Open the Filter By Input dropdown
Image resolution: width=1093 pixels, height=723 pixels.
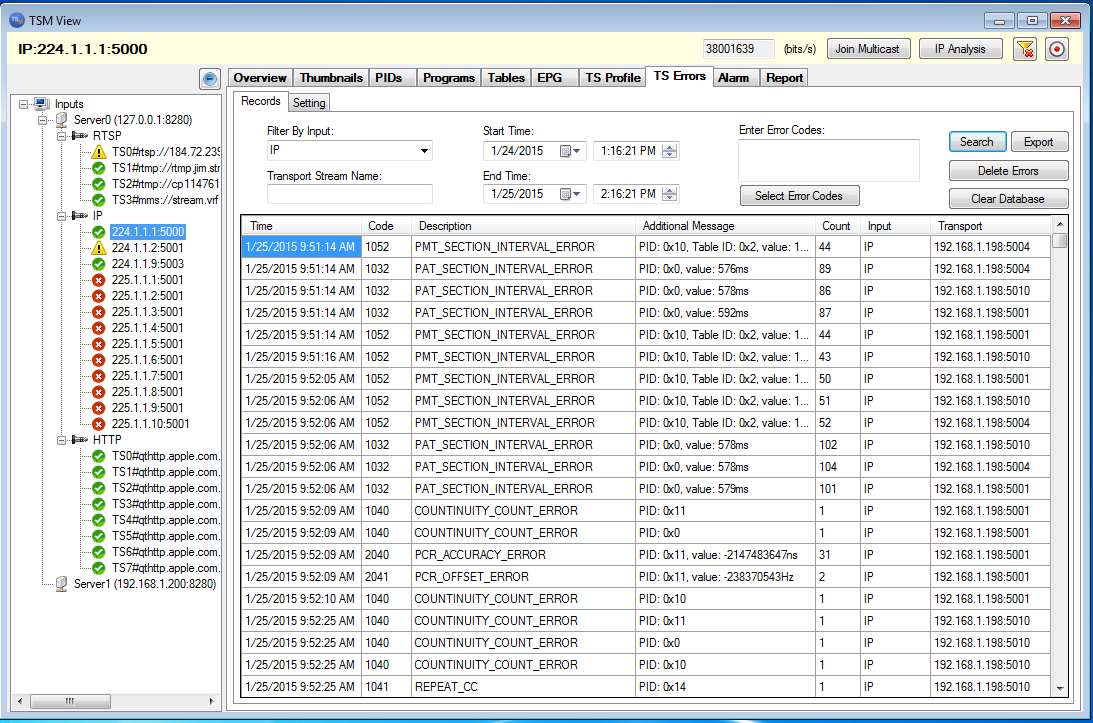425,151
